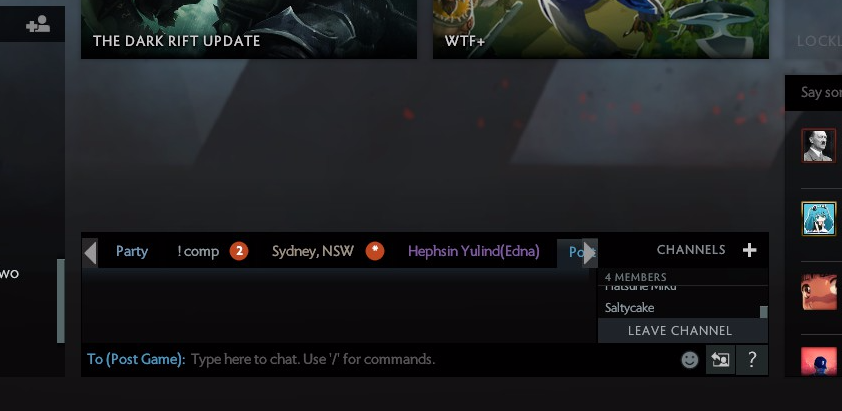This screenshot has width=842, height=411.
Task: Click Sydney, NSW notification badge
Action: (375, 251)
